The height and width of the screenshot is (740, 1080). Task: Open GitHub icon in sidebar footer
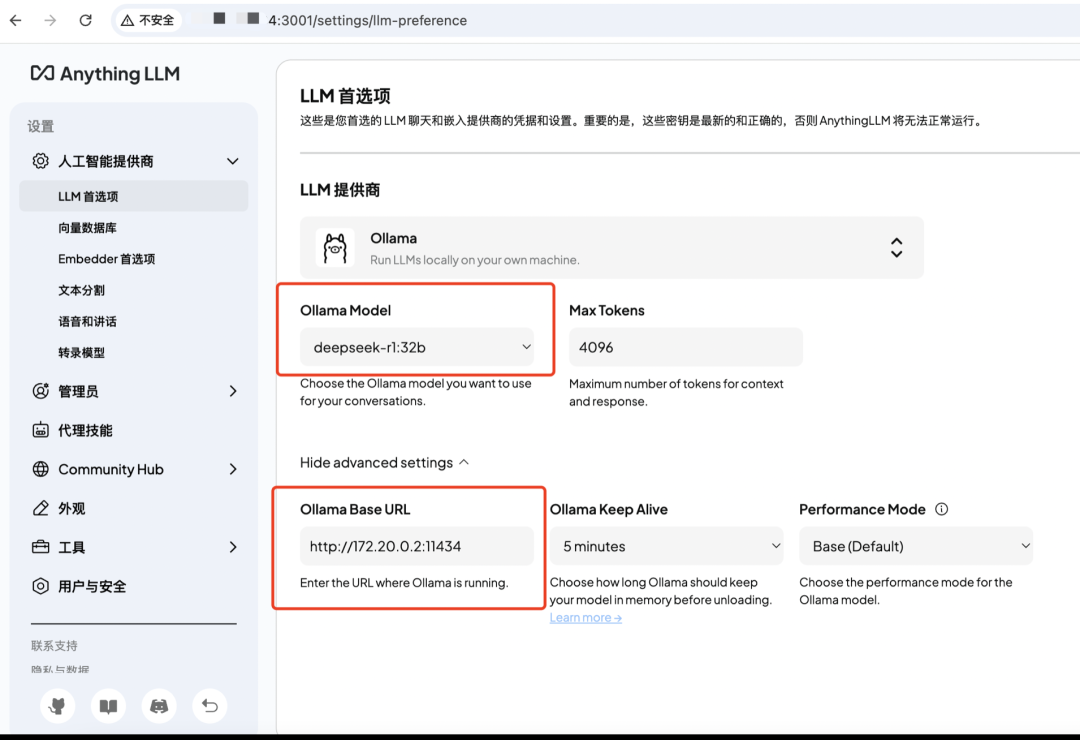tap(58, 706)
